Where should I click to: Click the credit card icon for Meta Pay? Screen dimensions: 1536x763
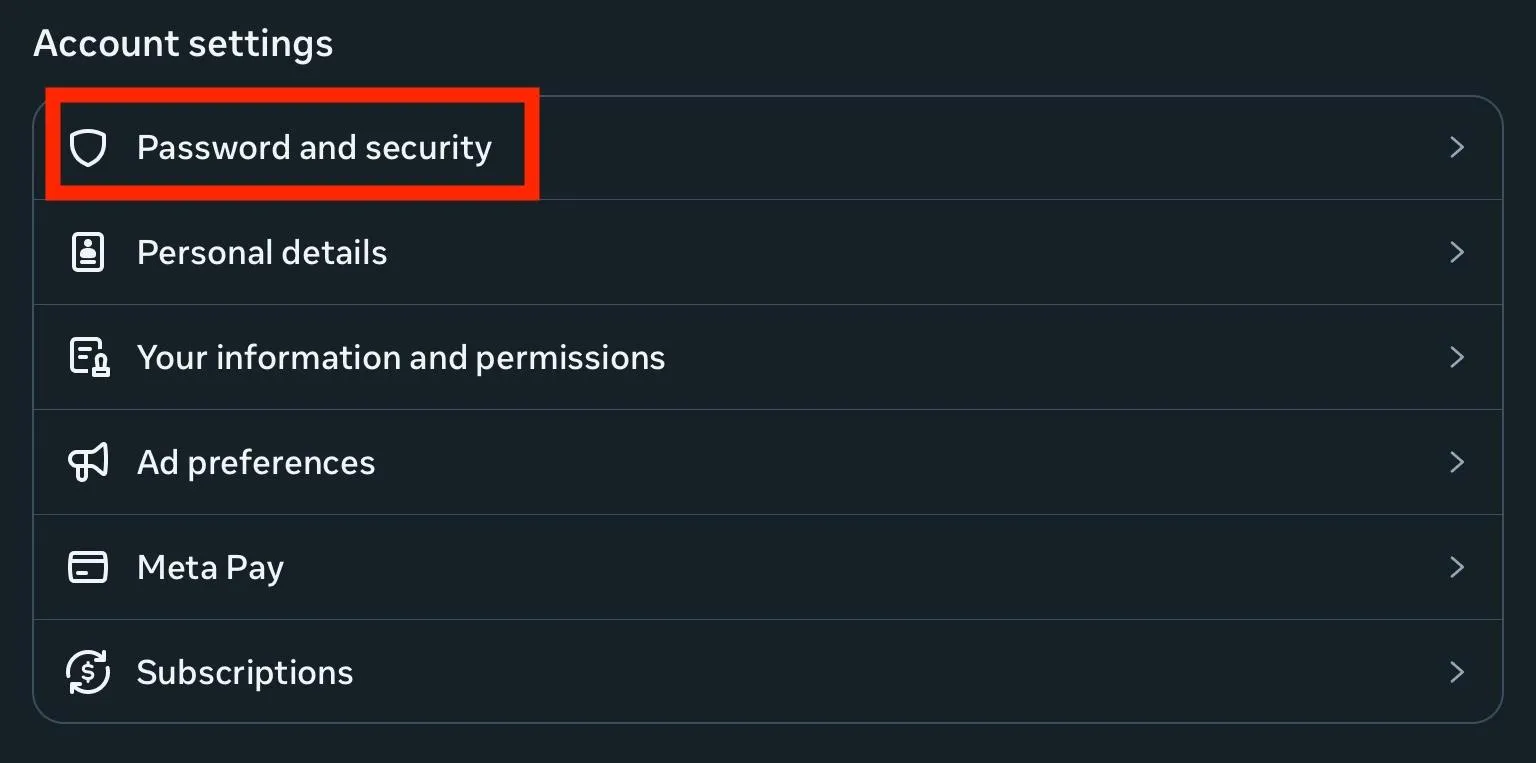point(88,567)
